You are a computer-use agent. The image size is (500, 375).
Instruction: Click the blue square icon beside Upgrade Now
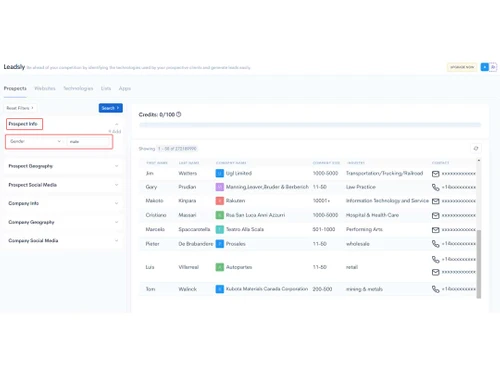point(484,67)
